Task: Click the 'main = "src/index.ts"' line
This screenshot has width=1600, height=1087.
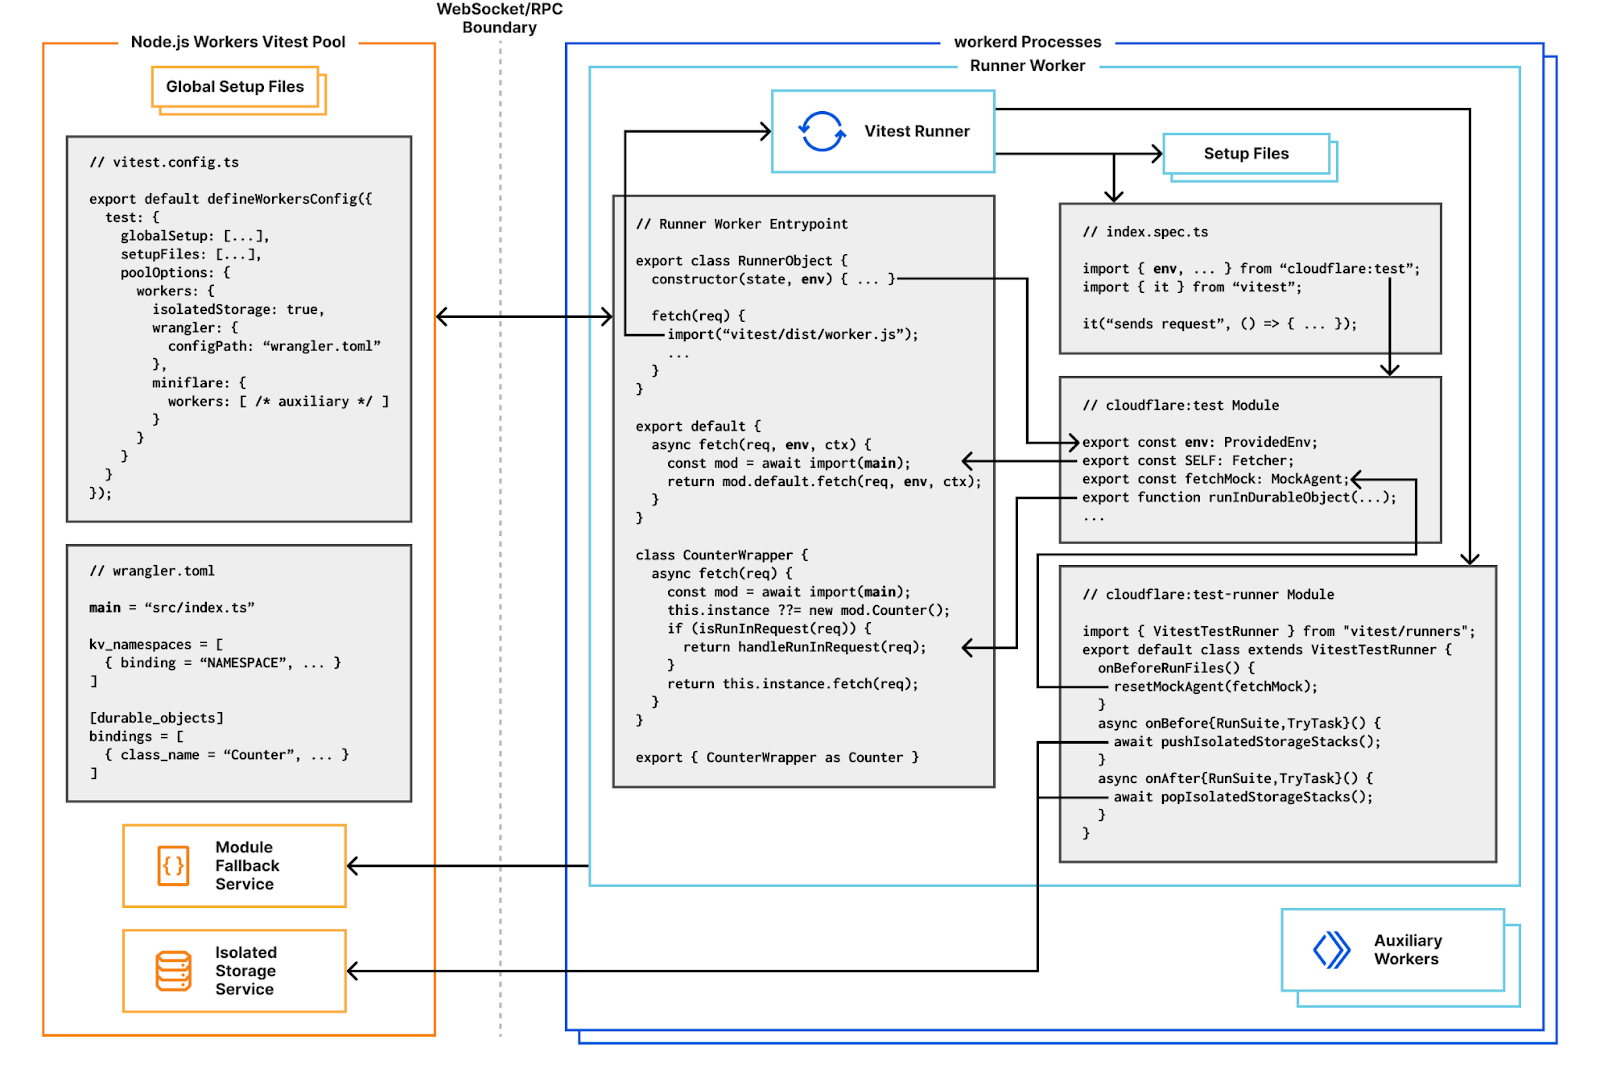Action: (172, 608)
